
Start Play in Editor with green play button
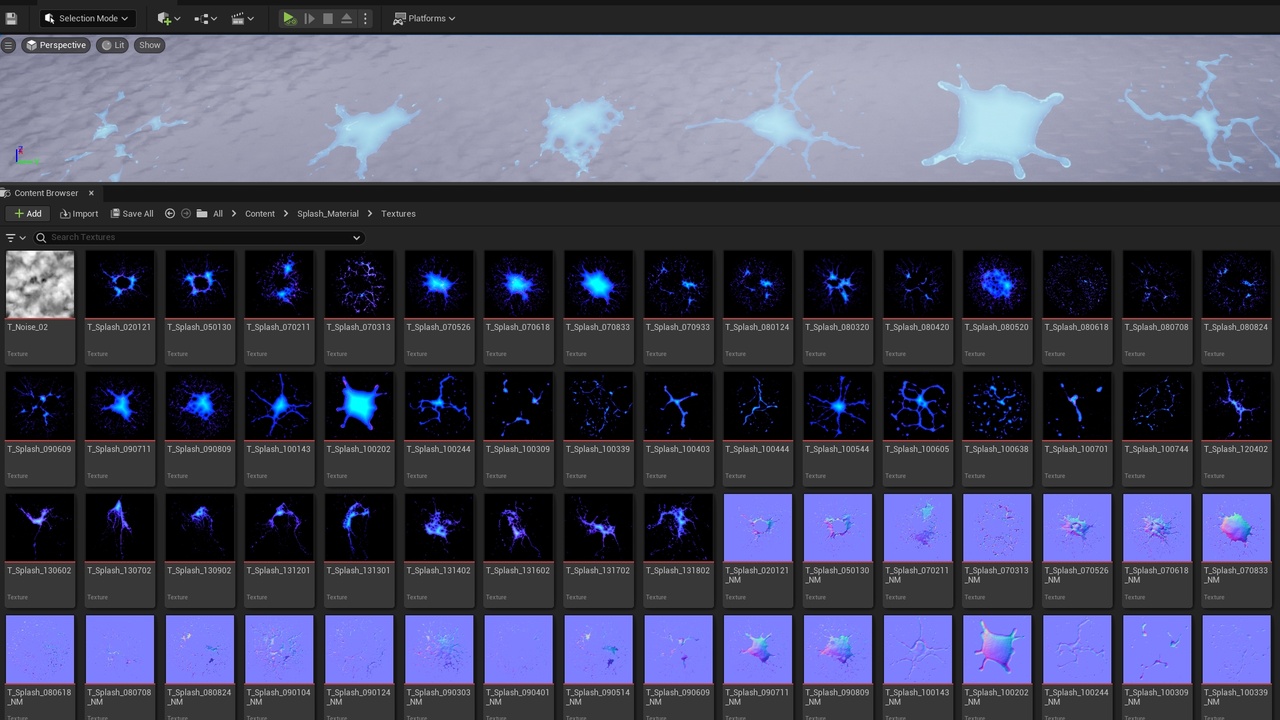[289, 18]
